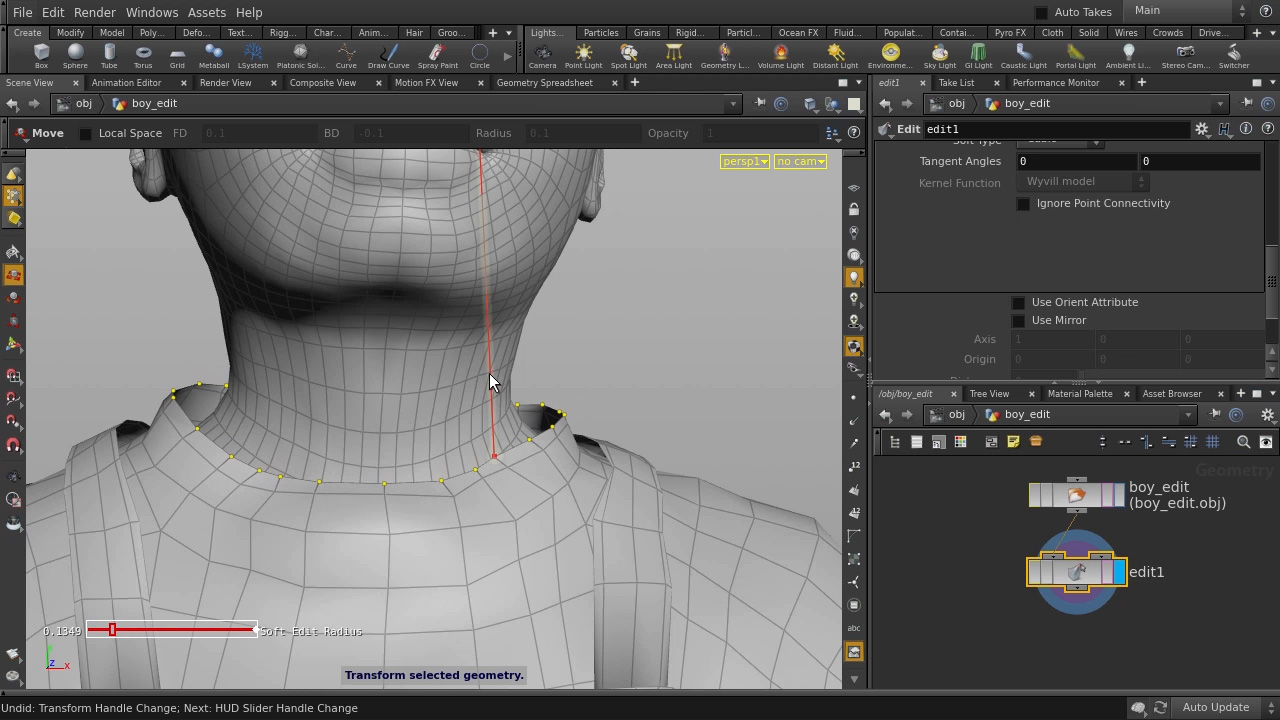Open the persp1 viewport dropdown

point(744,161)
